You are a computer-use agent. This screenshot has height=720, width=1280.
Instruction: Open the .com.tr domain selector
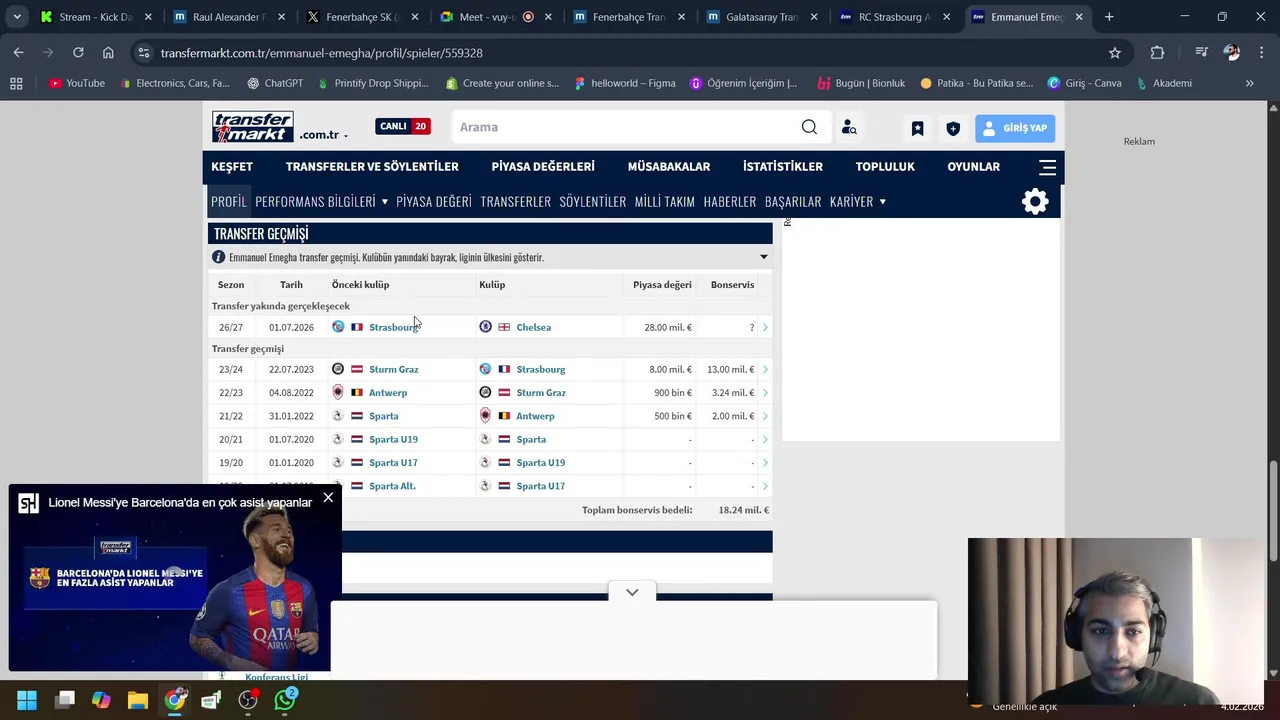pos(324,134)
